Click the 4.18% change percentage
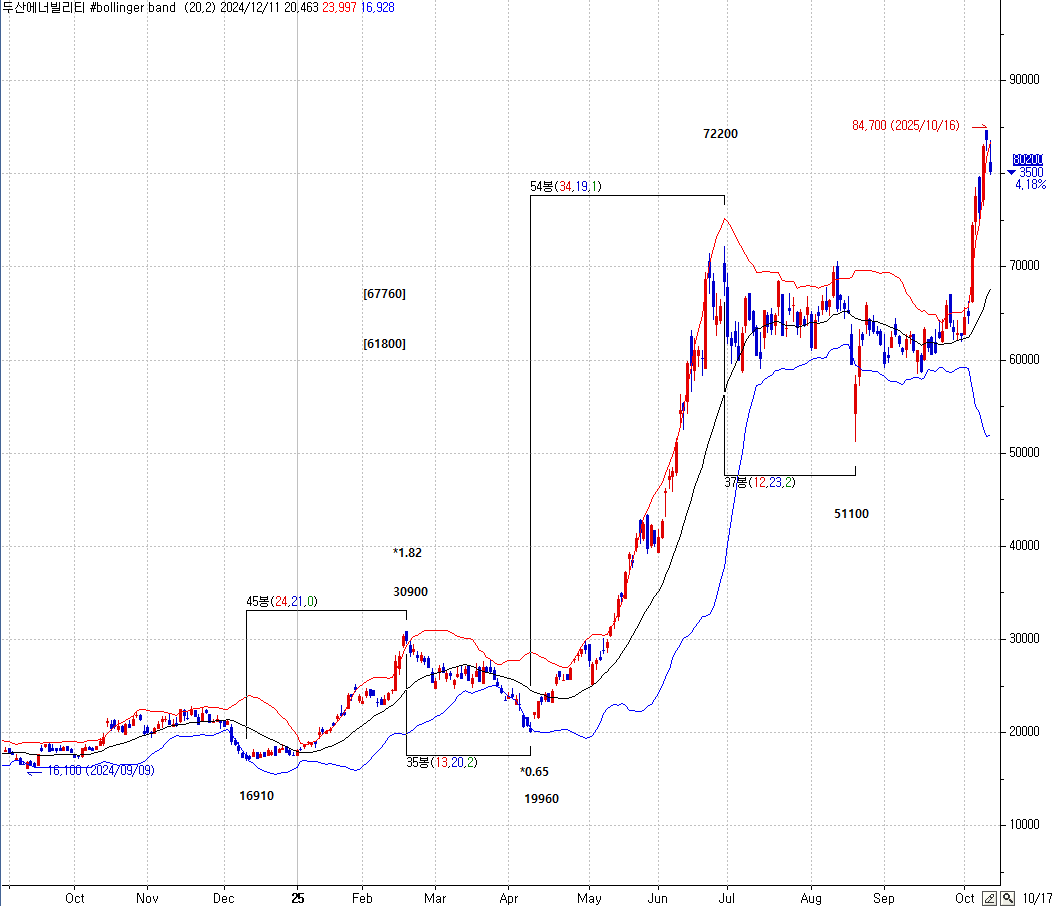1058x906 pixels. (x=1030, y=184)
